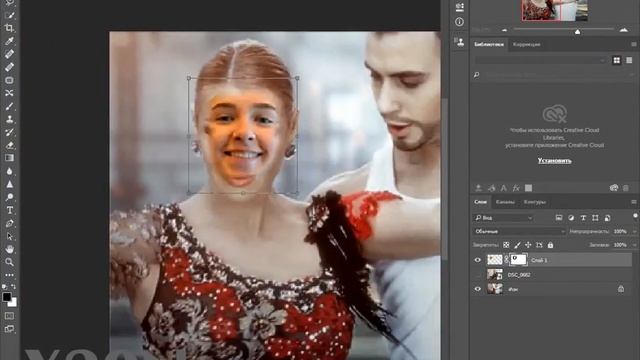Open the Clone Source panel icon
The image size is (640, 360).
click(460, 42)
